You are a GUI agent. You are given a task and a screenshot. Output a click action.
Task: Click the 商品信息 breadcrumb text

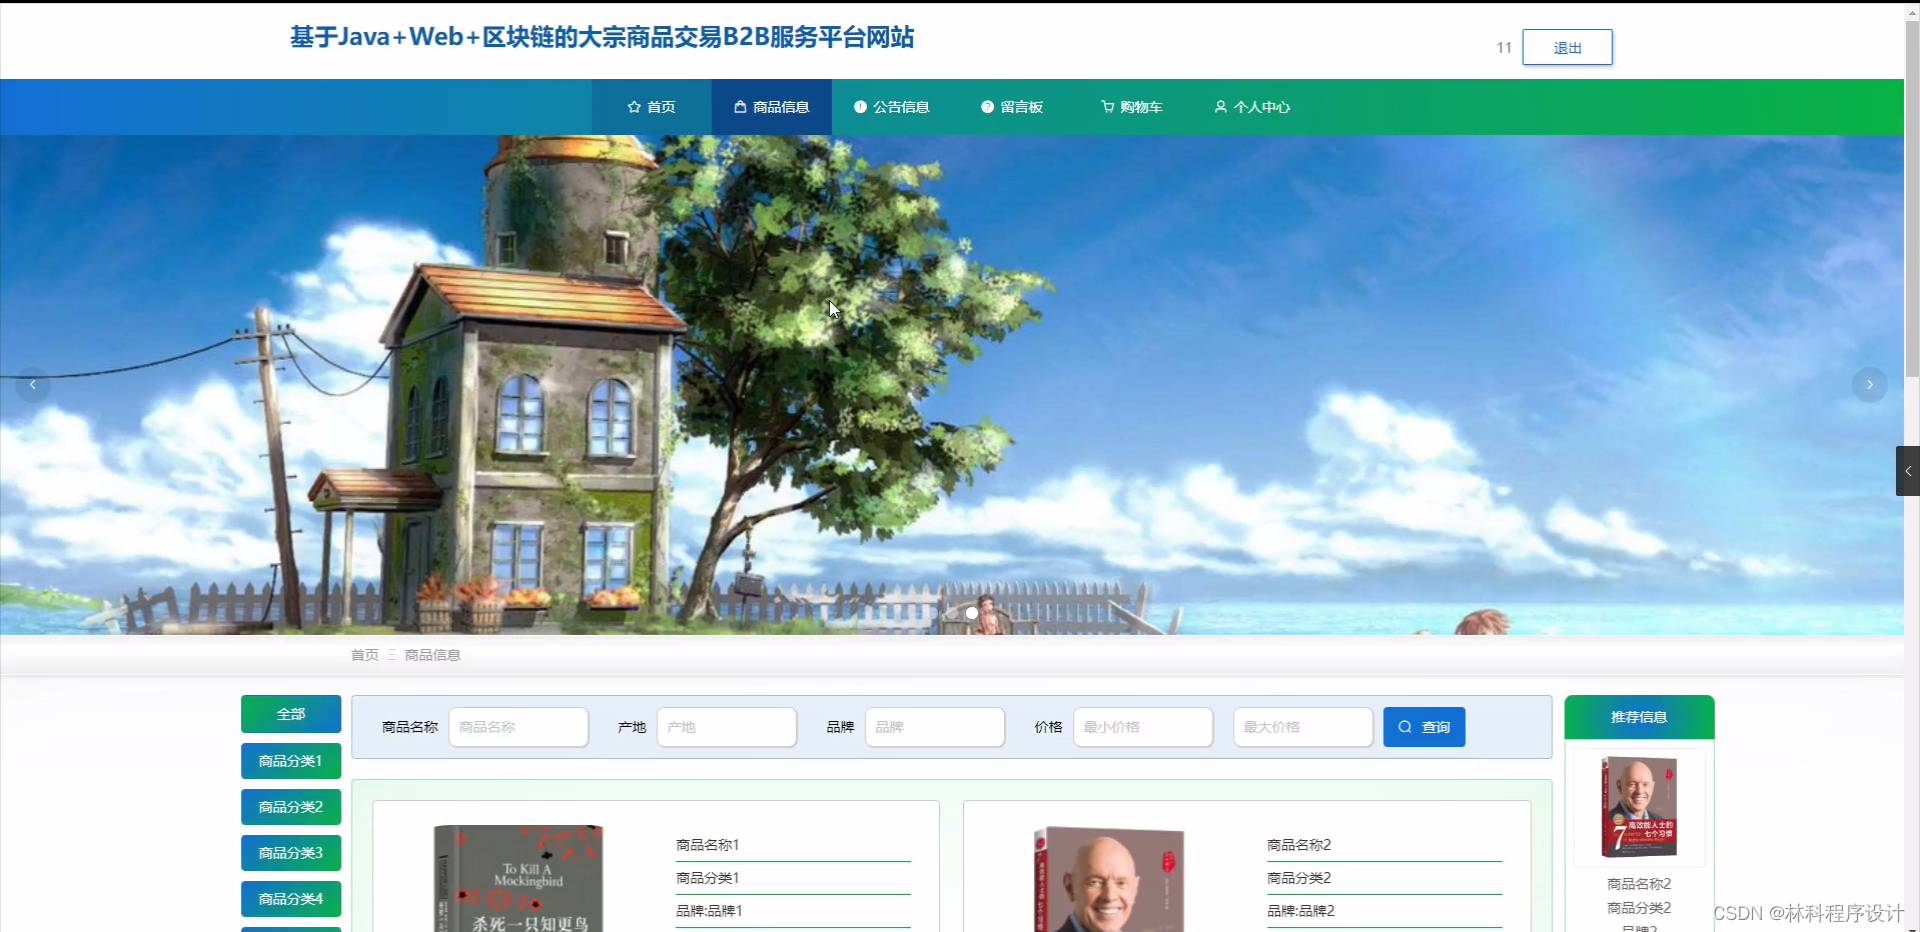(433, 655)
